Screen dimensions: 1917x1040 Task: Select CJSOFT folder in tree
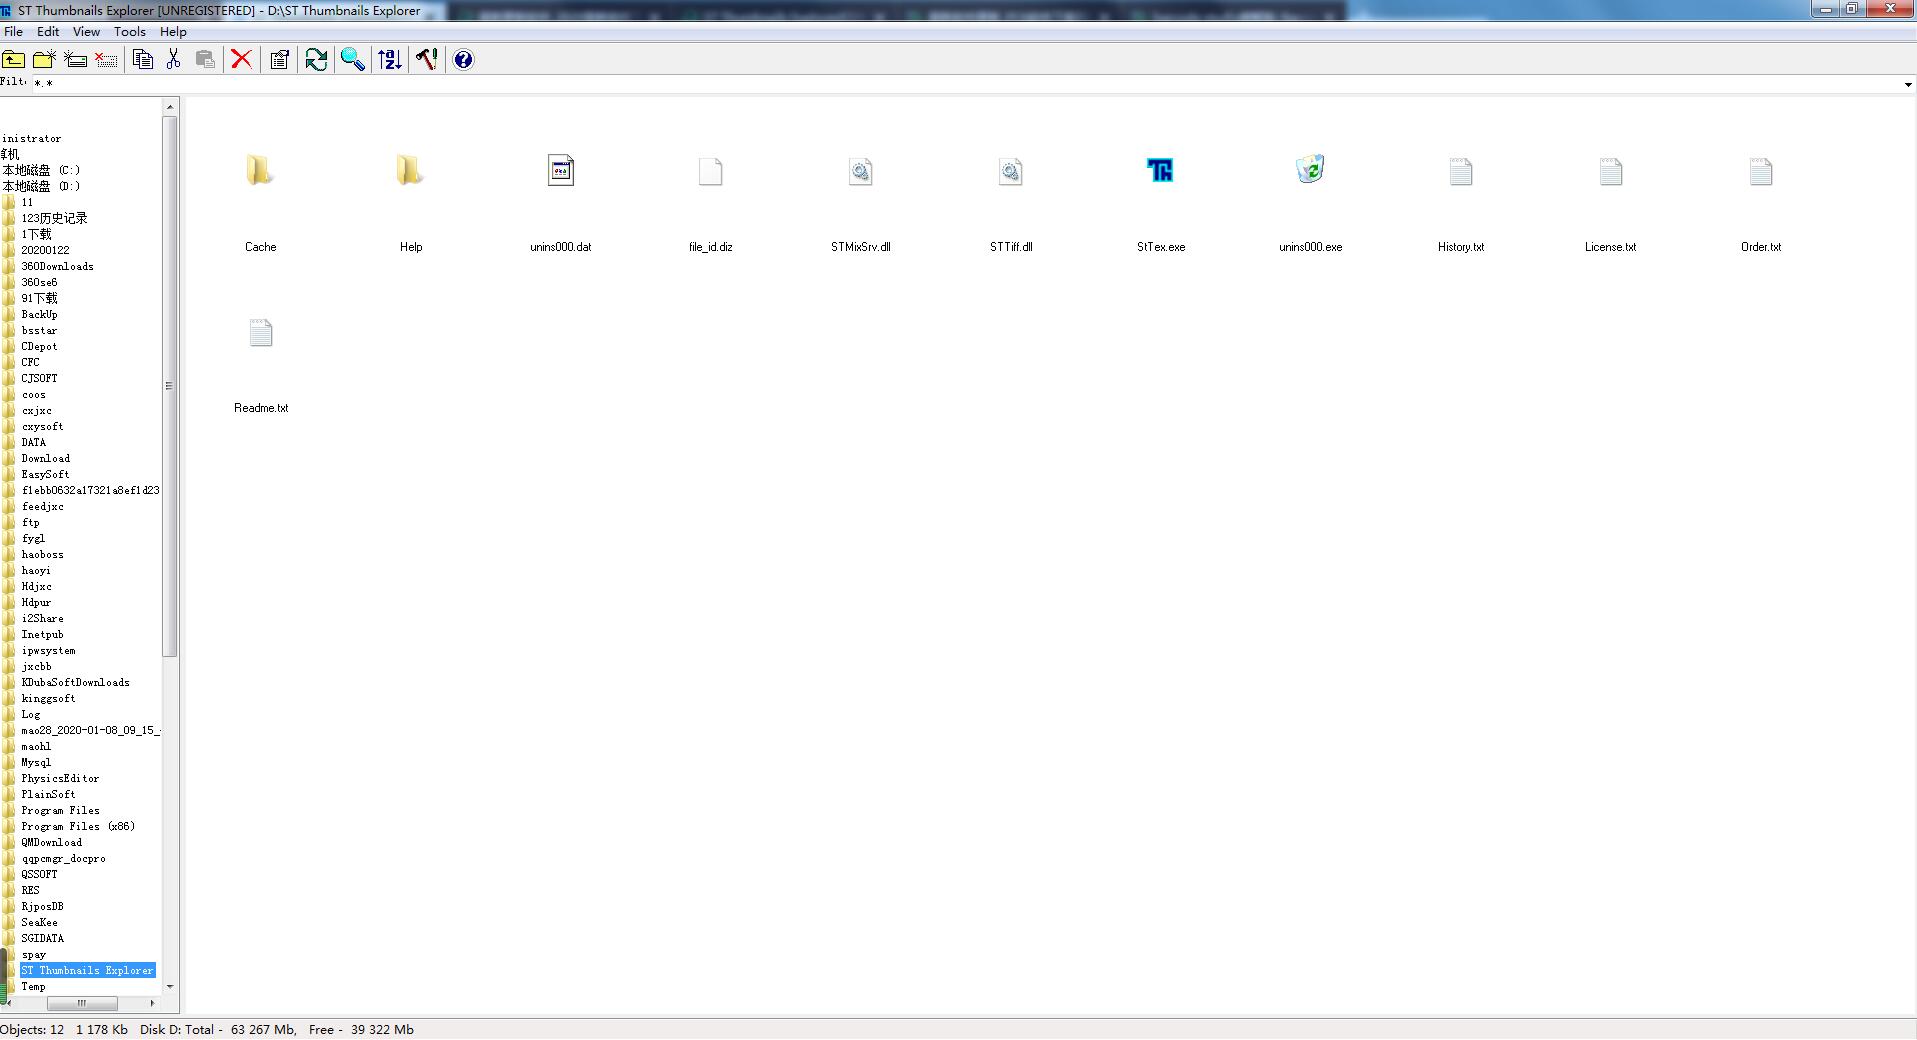point(39,379)
